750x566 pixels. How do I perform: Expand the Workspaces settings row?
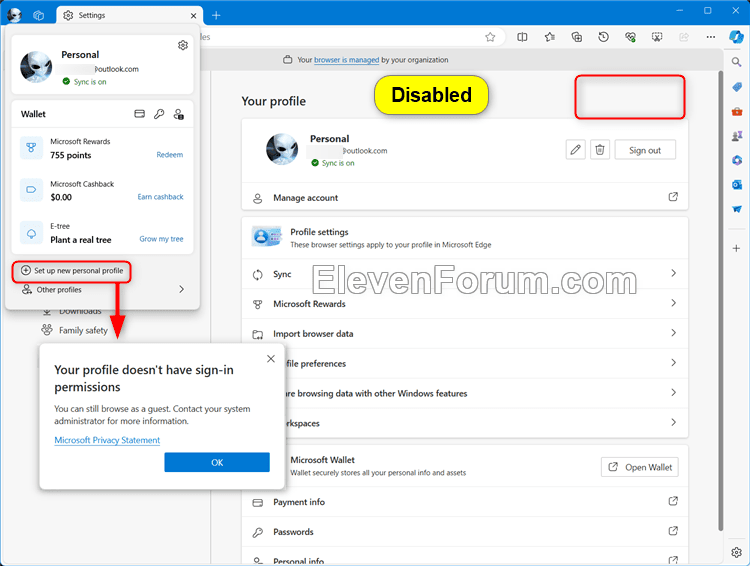(487, 423)
